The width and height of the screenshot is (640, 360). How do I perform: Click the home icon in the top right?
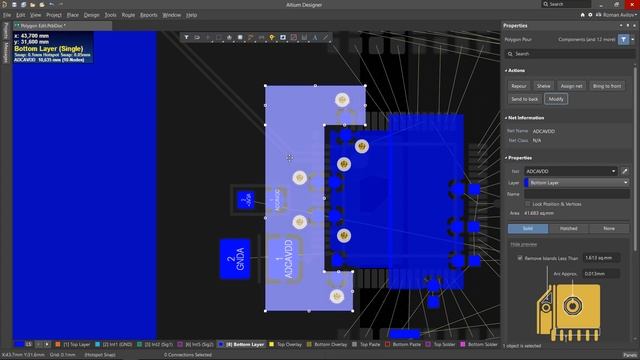(x=582, y=15)
